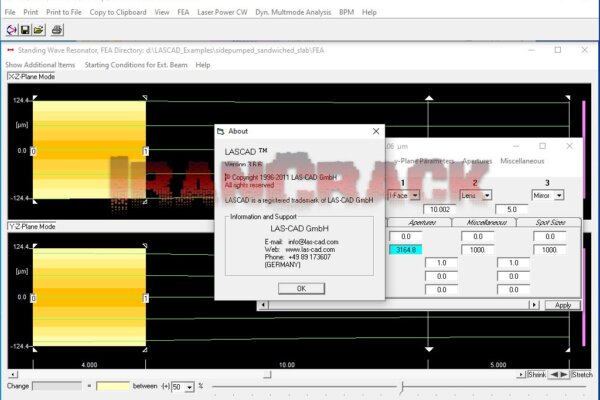The width and height of the screenshot is (600, 400).
Task: Click element 1 marker in X-Z plot
Action: click(146, 152)
